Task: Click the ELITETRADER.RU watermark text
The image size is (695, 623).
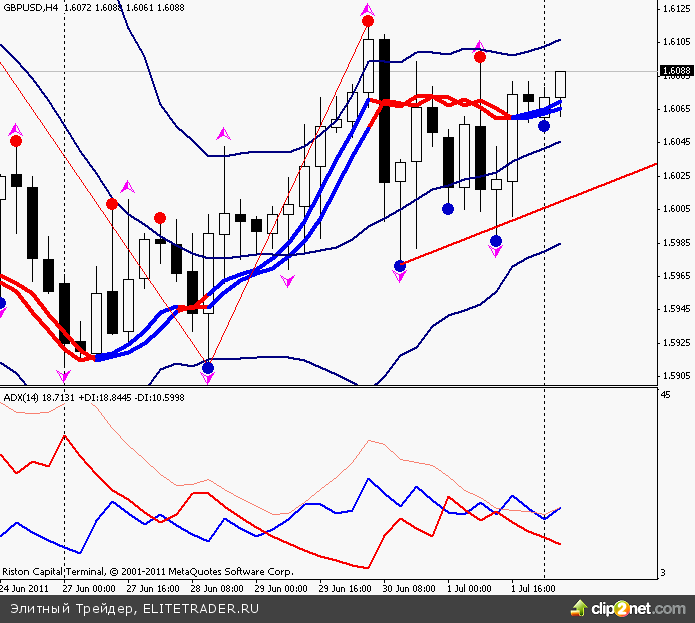Action: coord(201,608)
